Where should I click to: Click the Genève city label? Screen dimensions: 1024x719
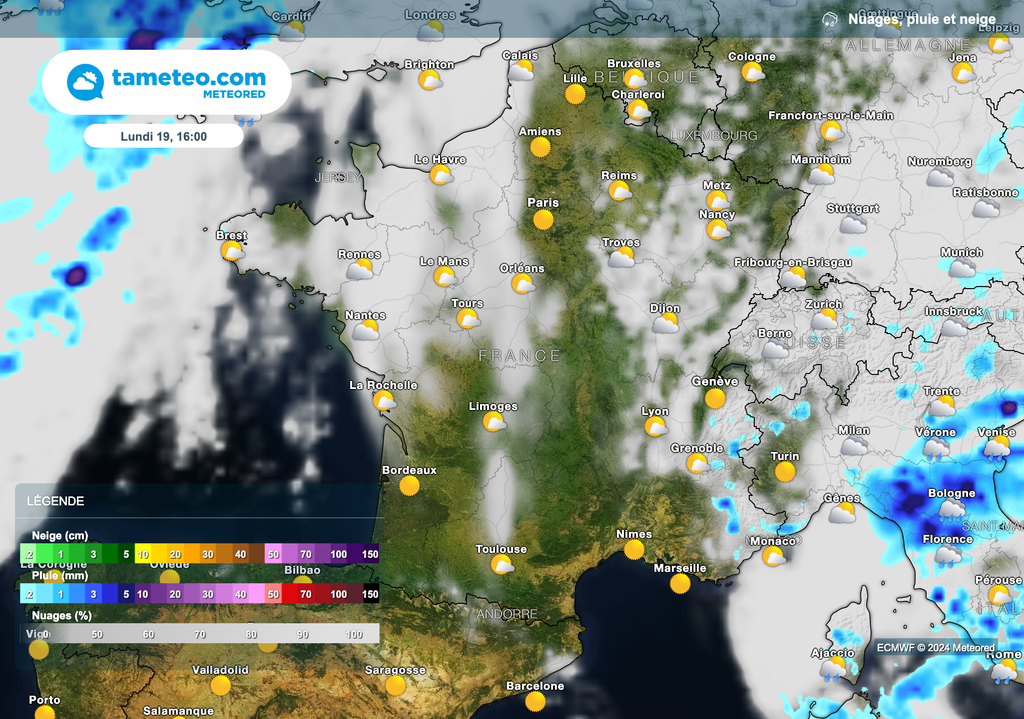[716, 381]
